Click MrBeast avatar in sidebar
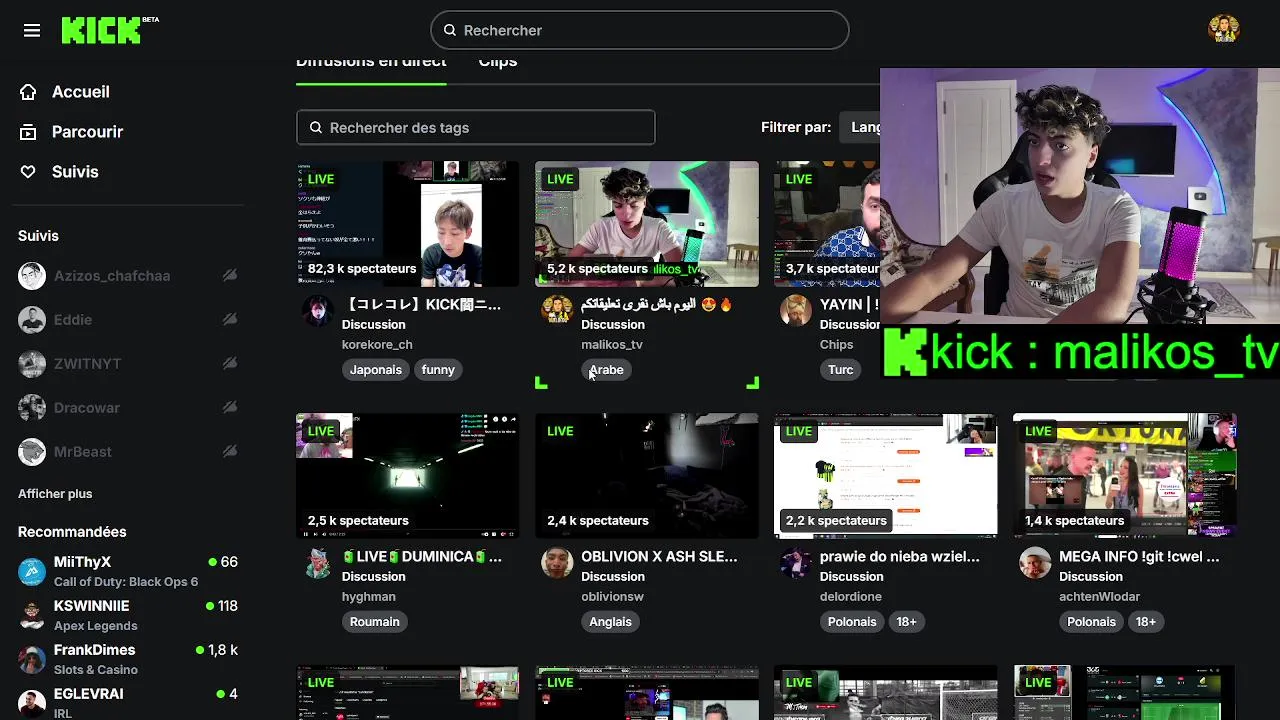The width and height of the screenshot is (1280, 720). click(32, 452)
